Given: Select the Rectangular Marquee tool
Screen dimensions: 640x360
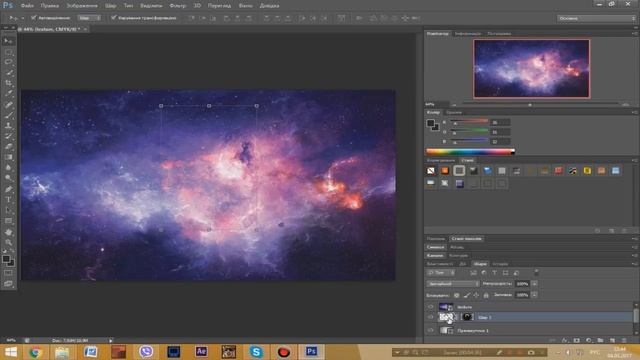Looking at the screenshot, I should [9, 52].
